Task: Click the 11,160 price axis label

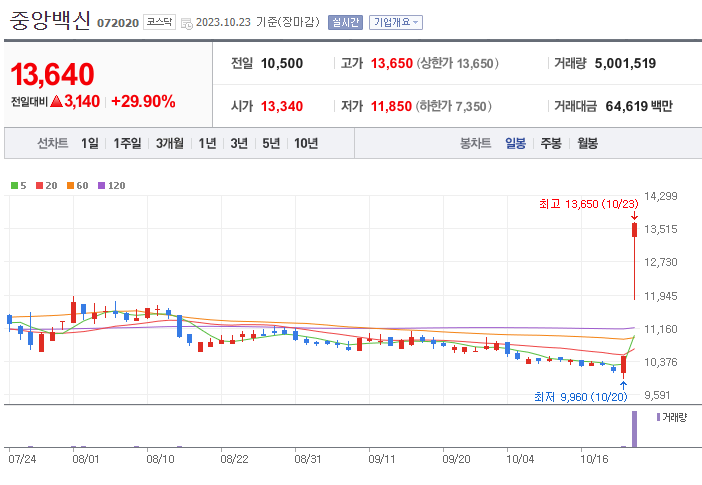Action: pyautogui.click(x=660, y=329)
